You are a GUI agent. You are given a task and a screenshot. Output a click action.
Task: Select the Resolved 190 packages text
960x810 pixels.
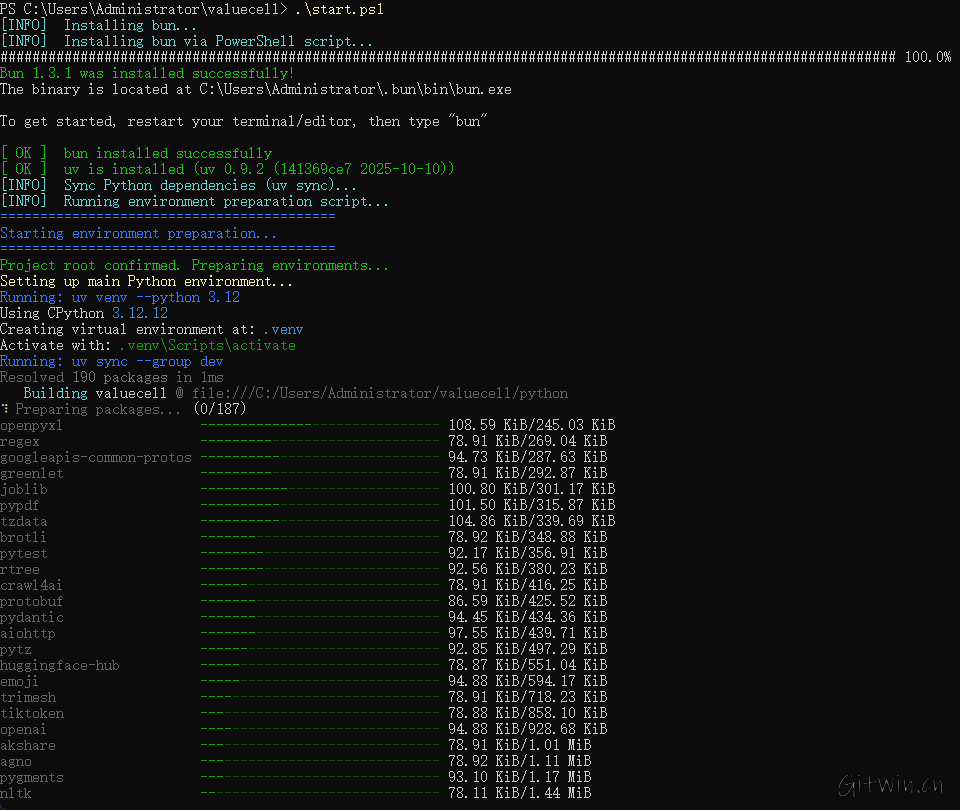(113, 378)
